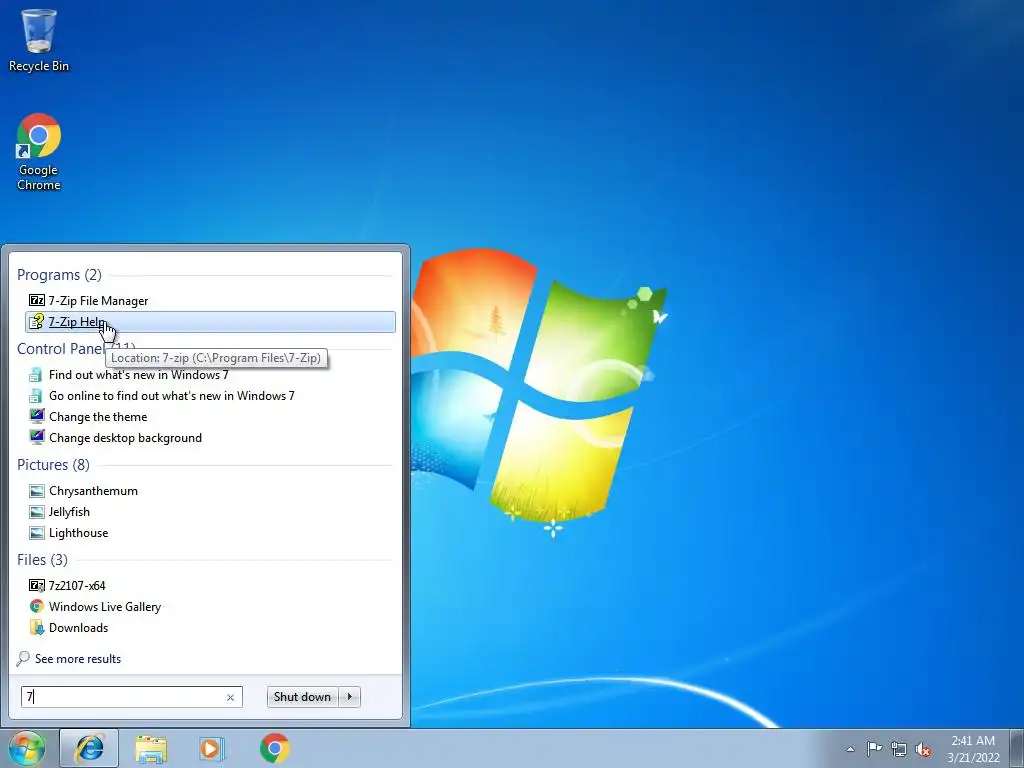1024x768 pixels.
Task: Click the Jellyfish image thumbnail icon
Action: tap(37, 511)
